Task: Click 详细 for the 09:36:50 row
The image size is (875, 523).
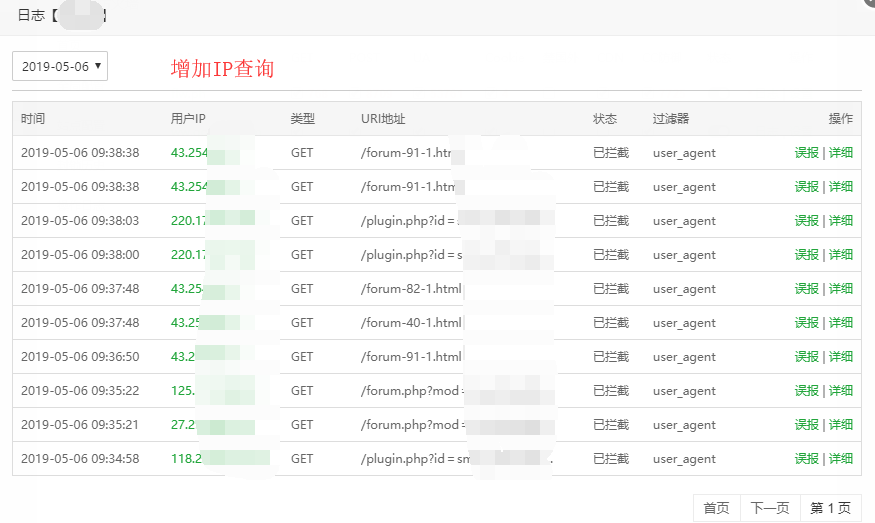Action: coord(840,357)
